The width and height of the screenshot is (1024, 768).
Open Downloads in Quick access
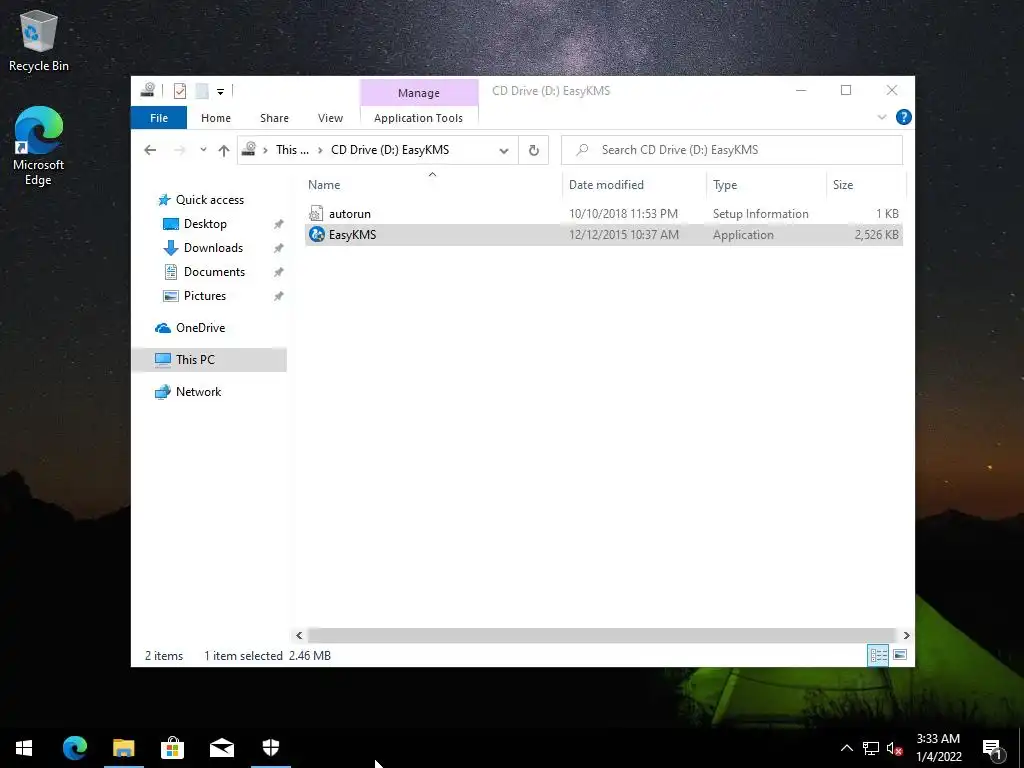pyautogui.click(x=213, y=248)
